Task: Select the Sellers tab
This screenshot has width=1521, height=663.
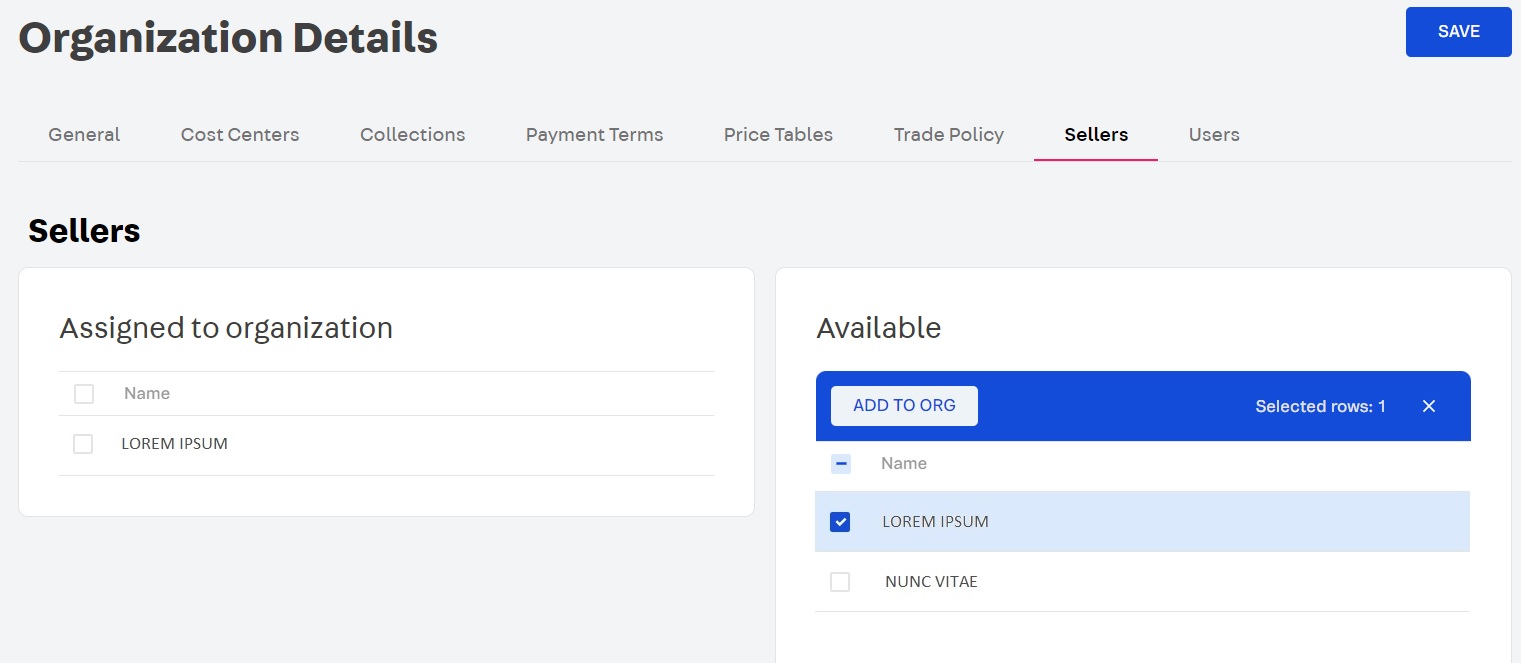Action: [x=1096, y=135]
